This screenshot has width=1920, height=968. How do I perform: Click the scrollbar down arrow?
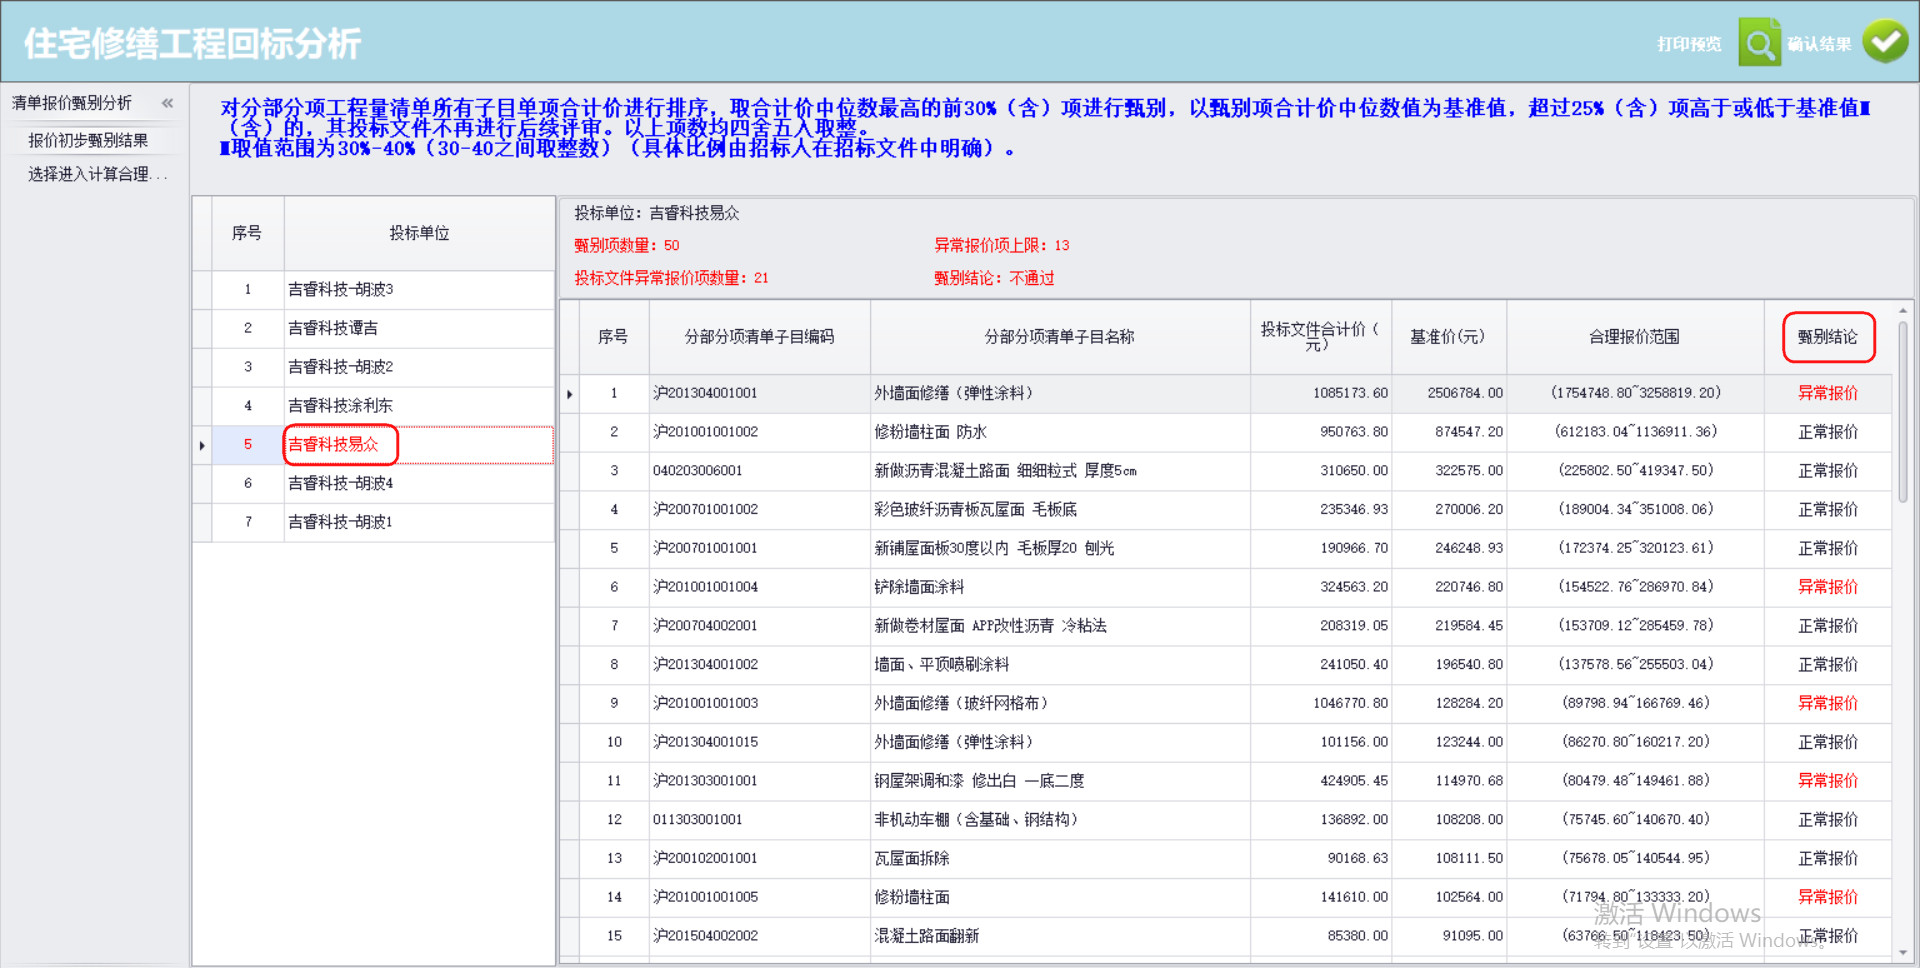coord(1902,953)
